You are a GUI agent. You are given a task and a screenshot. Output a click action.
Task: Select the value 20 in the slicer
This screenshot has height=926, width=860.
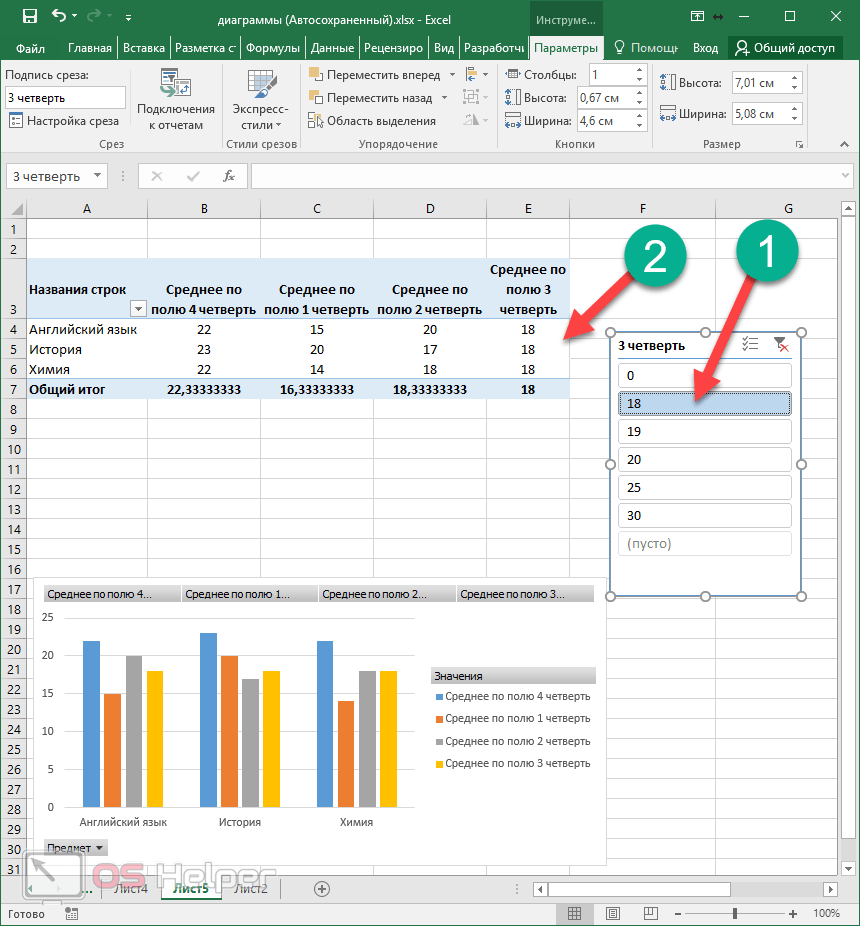[704, 460]
